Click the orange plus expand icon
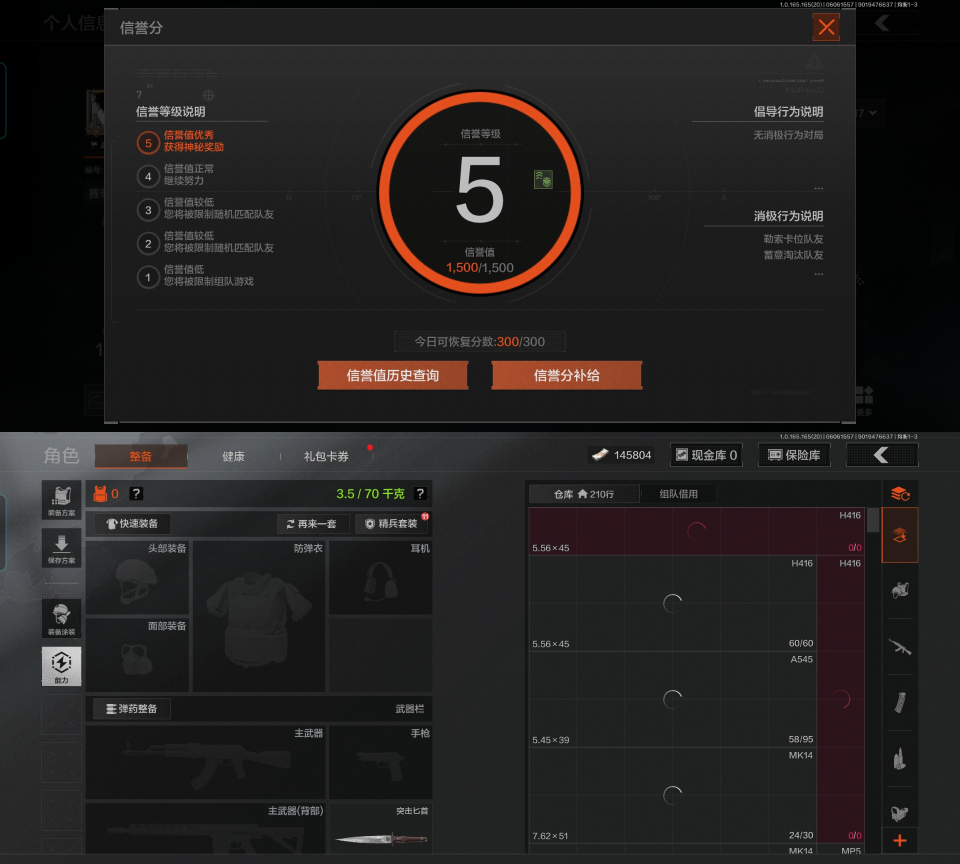960x864 pixels. click(x=899, y=841)
